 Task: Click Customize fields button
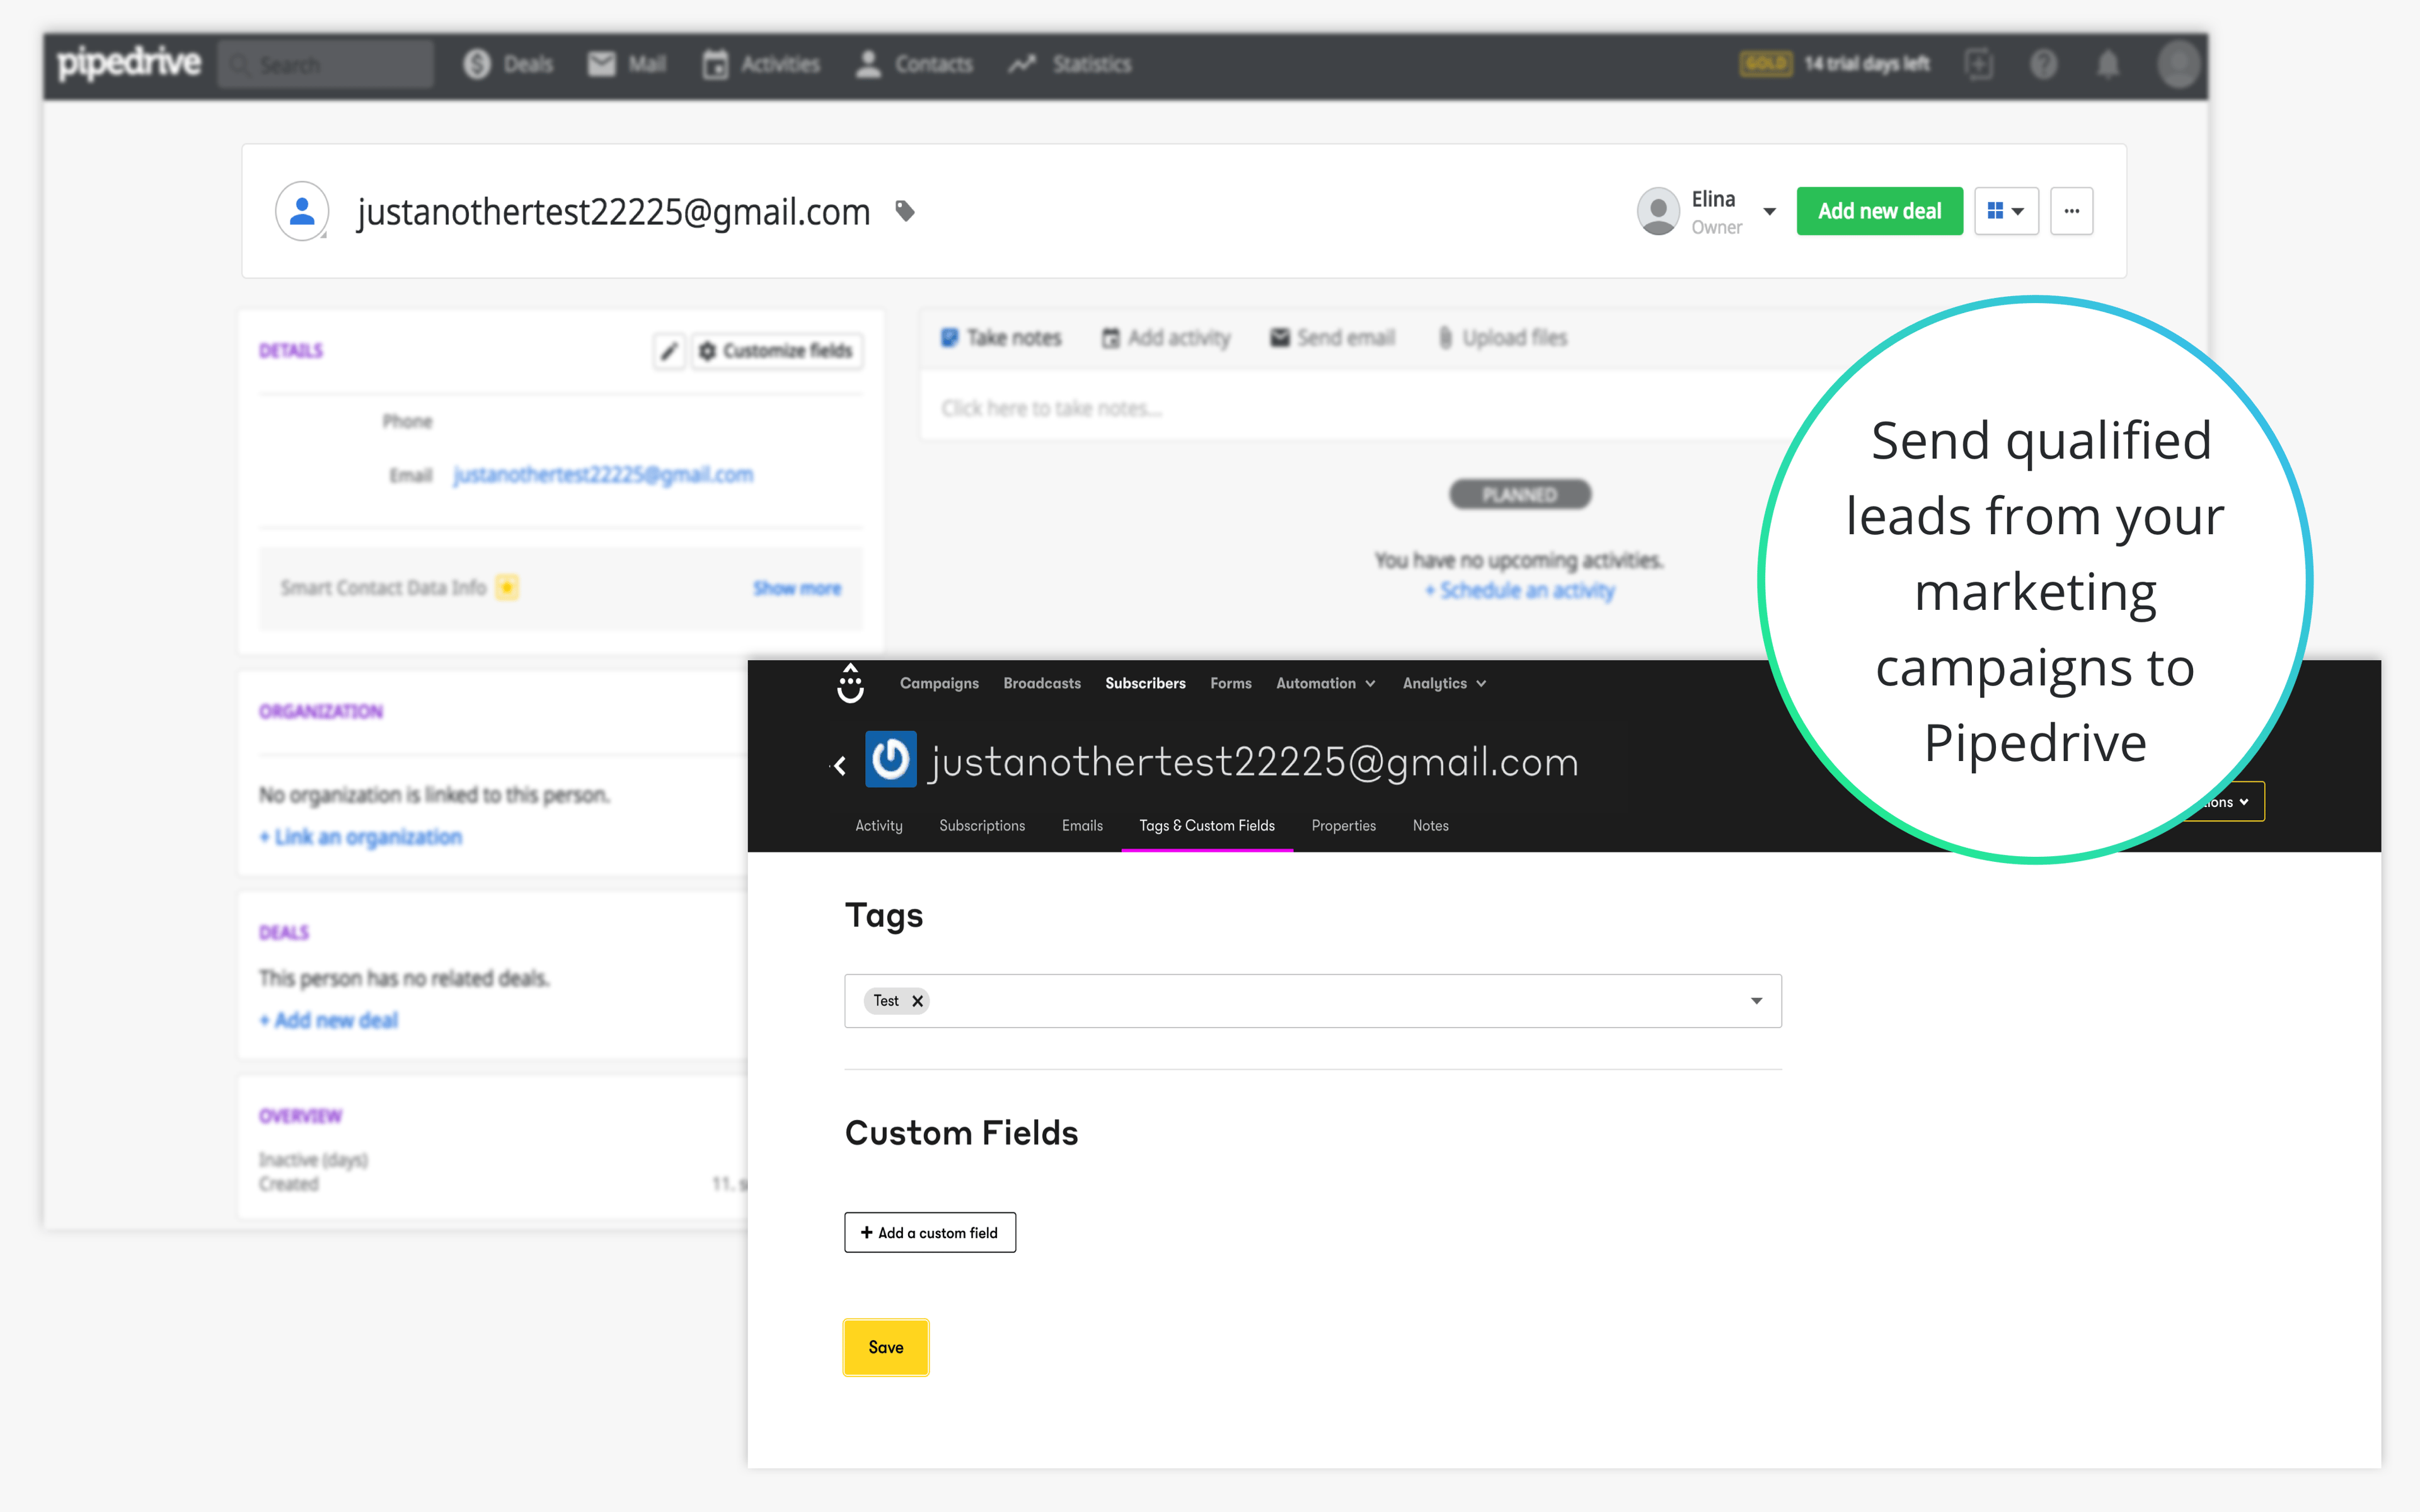click(x=776, y=351)
